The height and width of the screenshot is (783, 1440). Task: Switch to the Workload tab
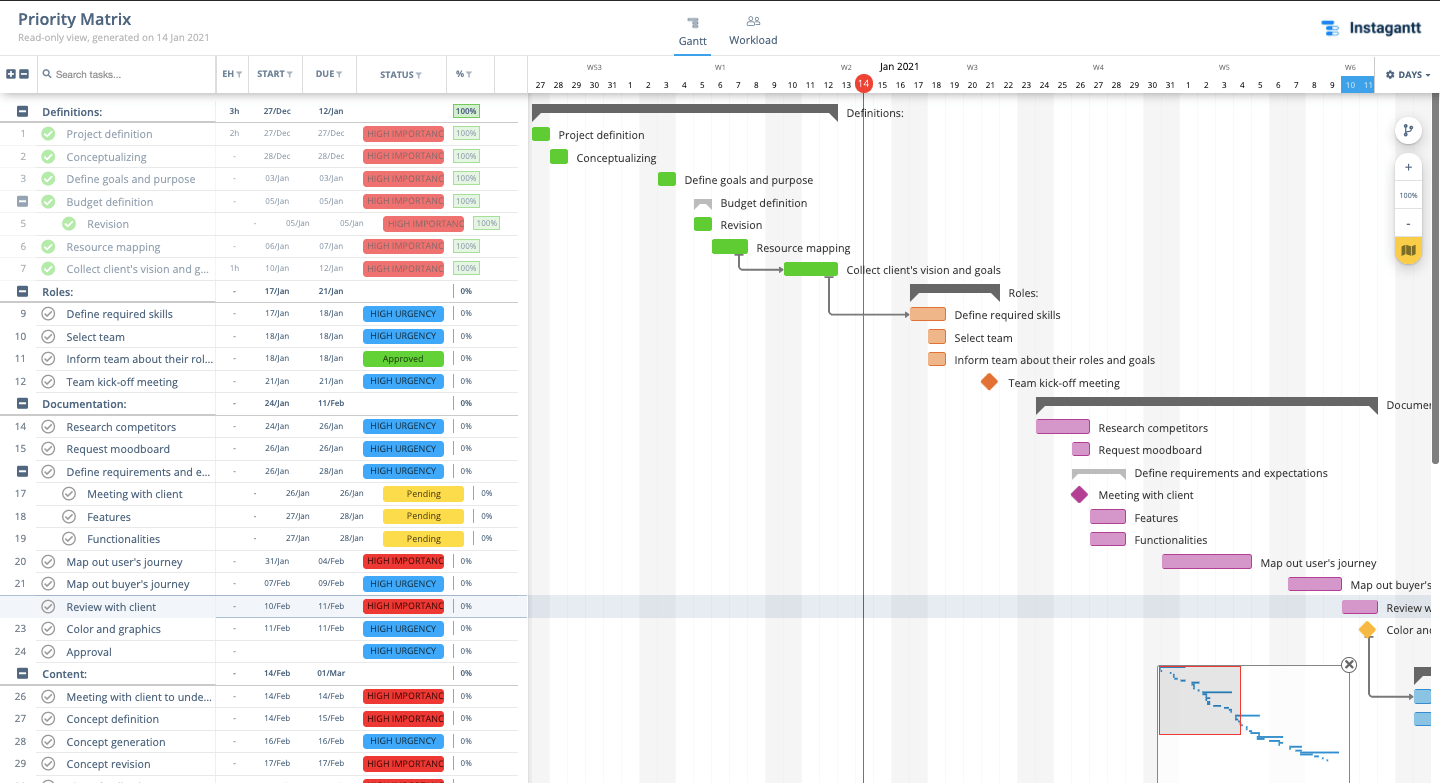click(753, 30)
